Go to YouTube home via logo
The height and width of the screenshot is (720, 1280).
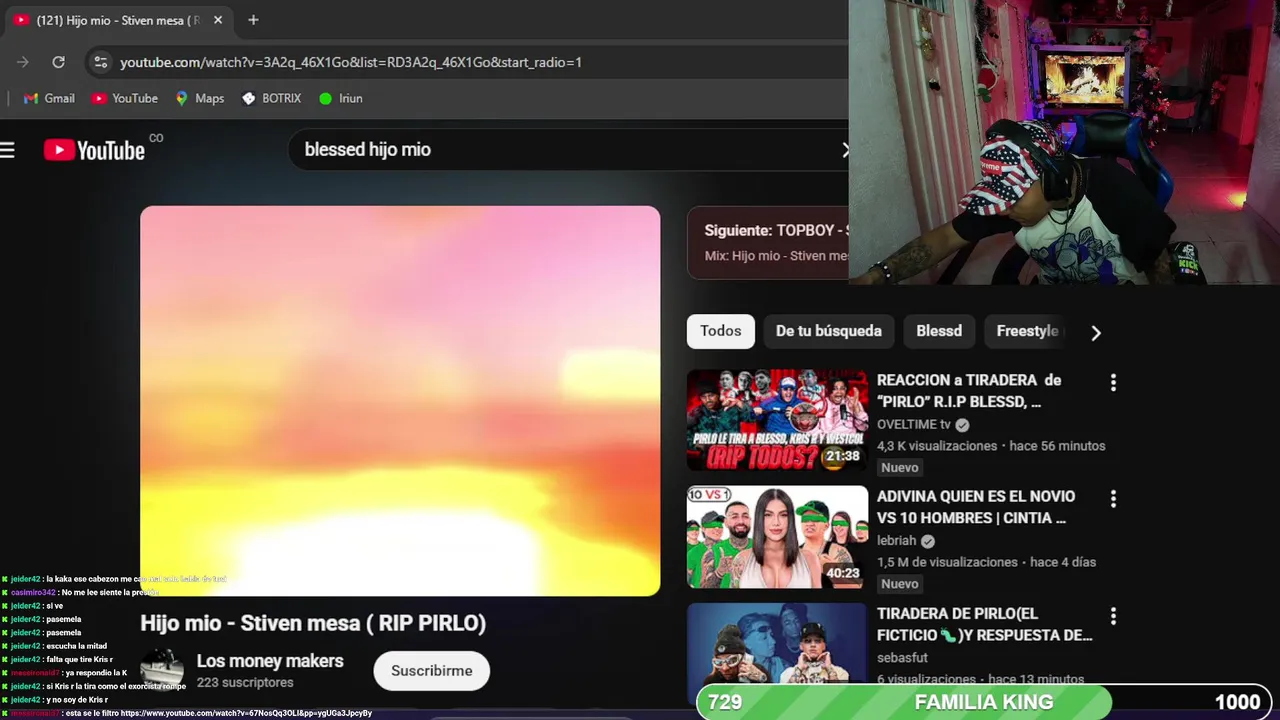[x=95, y=150]
